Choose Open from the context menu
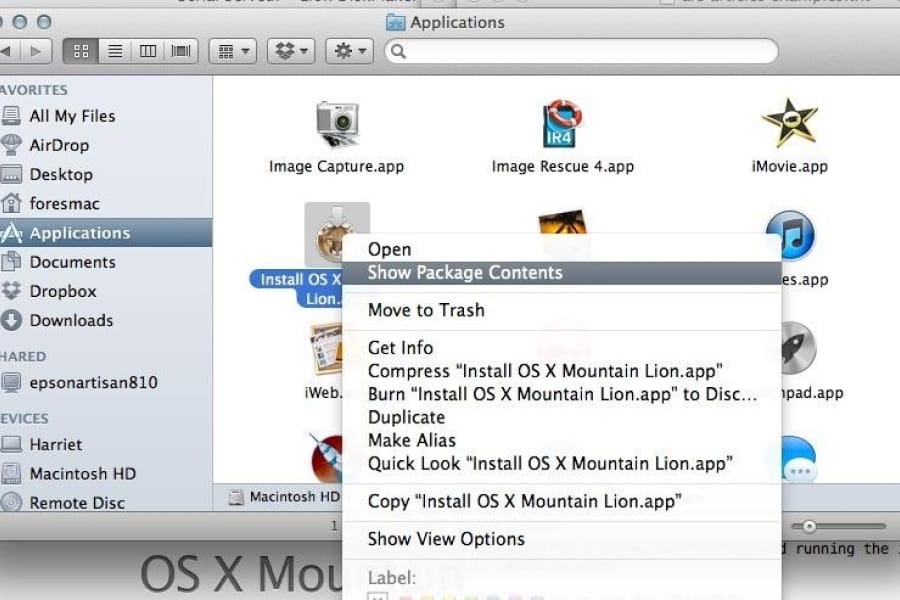Image resolution: width=900 pixels, height=600 pixels. (561, 249)
